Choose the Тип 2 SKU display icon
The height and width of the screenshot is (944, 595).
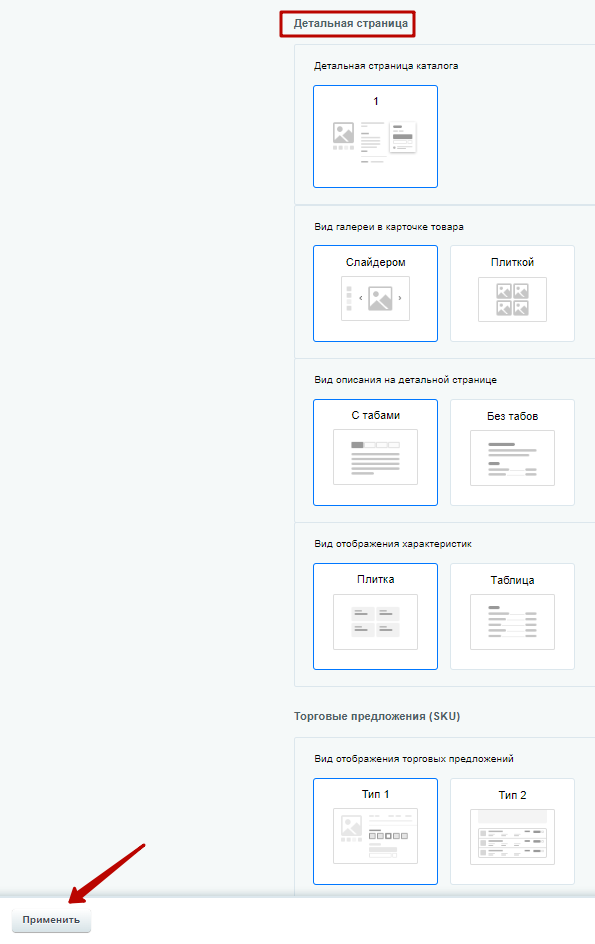512,837
